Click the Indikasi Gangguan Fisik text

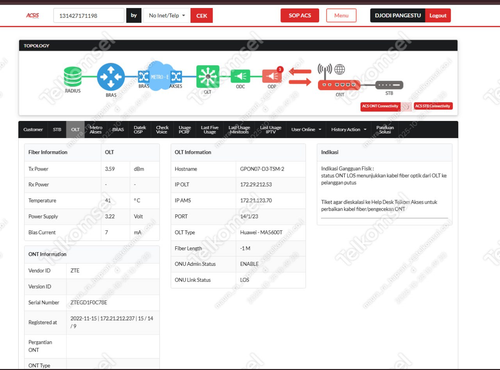[347, 168]
